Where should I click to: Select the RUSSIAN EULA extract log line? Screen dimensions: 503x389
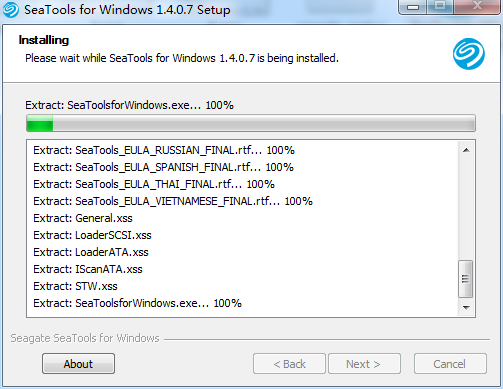164,150
